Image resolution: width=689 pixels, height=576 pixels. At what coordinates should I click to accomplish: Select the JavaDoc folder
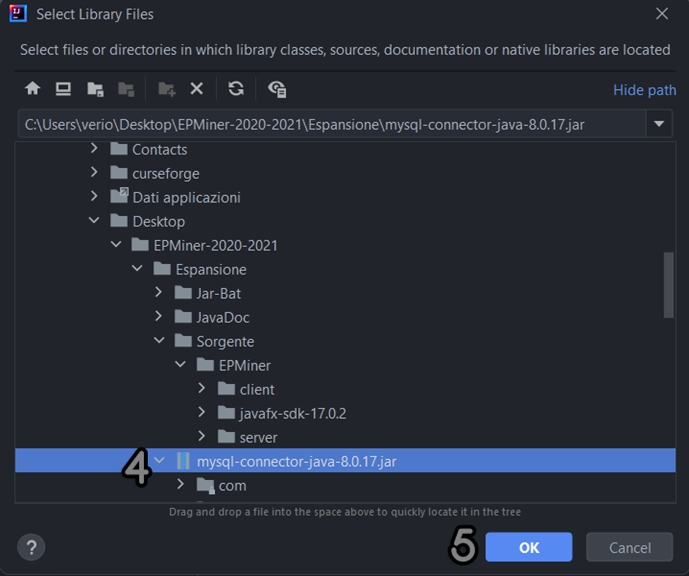coord(345,317)
